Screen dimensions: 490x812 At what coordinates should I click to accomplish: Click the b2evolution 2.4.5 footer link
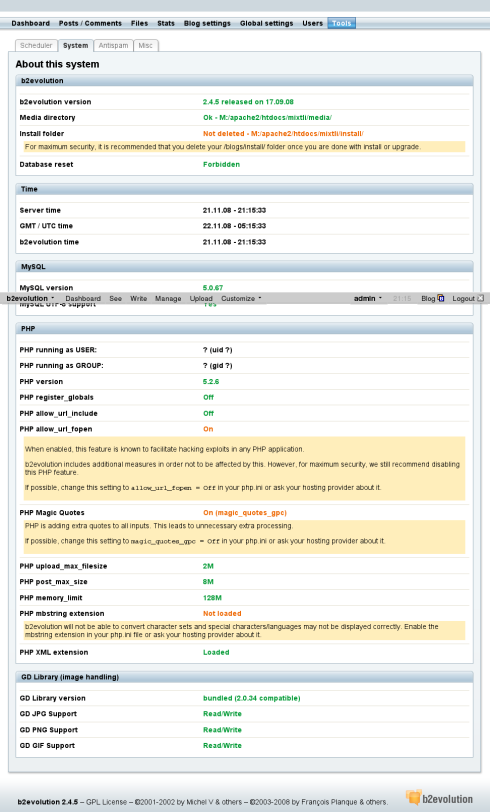coord(48,802)
